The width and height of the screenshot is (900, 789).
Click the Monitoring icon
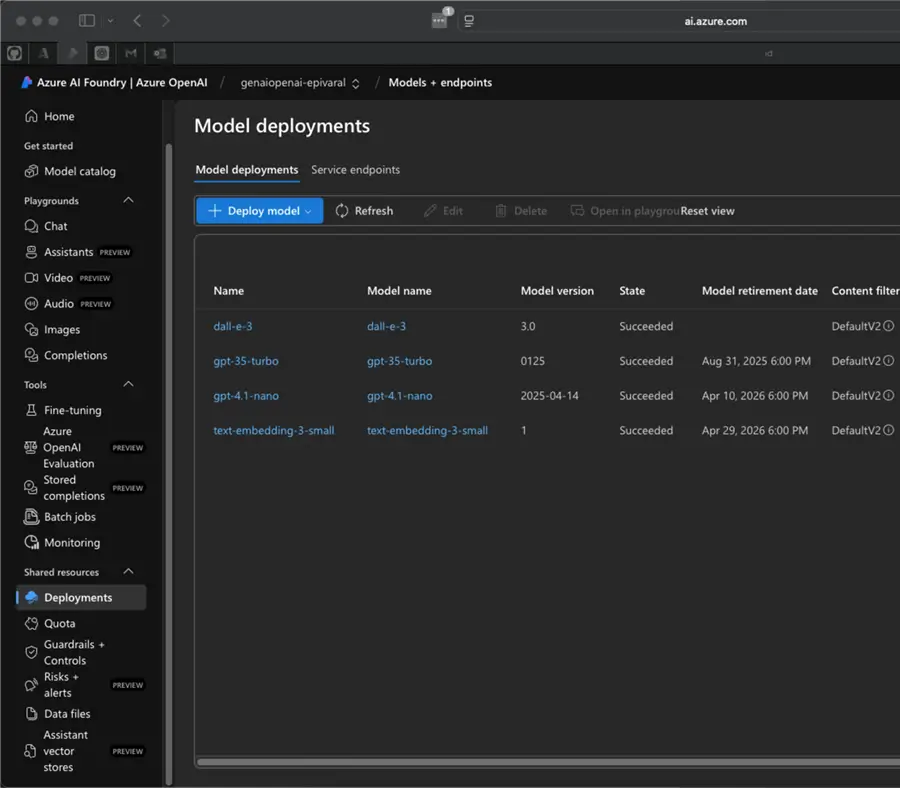32,543
